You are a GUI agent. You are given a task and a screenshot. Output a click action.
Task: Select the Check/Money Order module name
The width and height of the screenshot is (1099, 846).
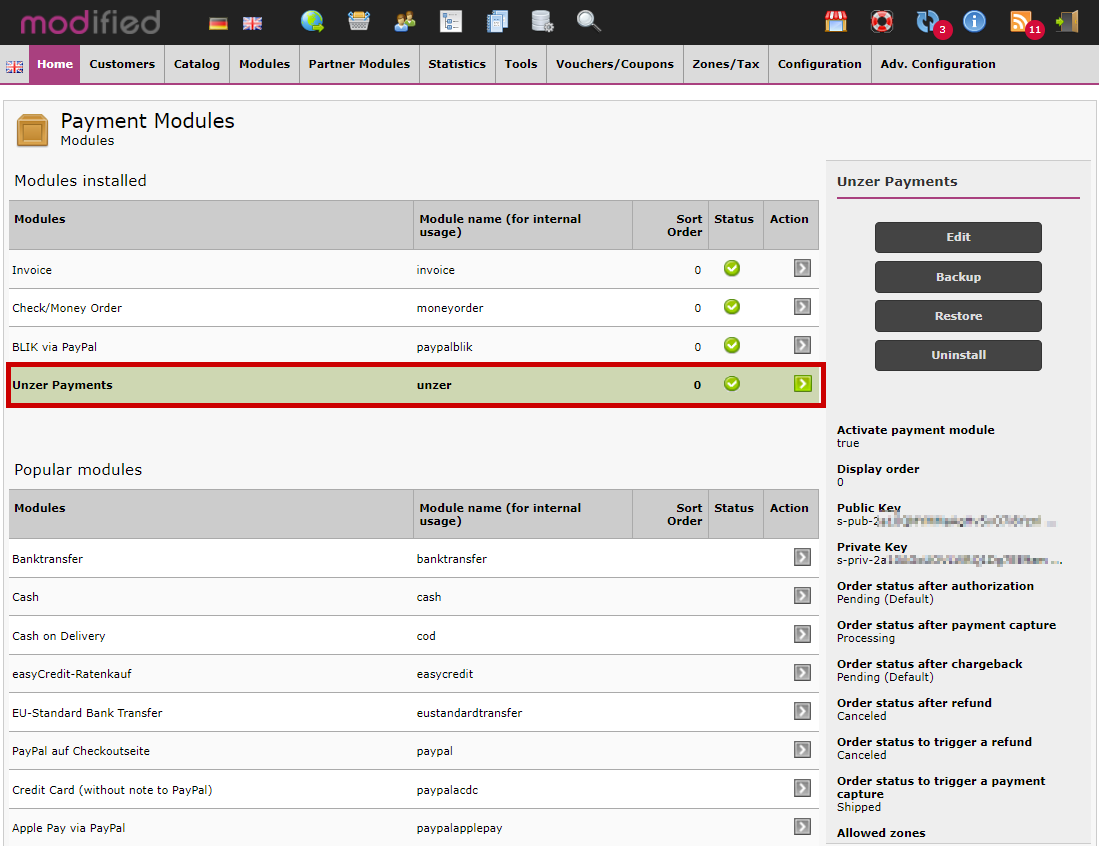click(x=67, y=308)
